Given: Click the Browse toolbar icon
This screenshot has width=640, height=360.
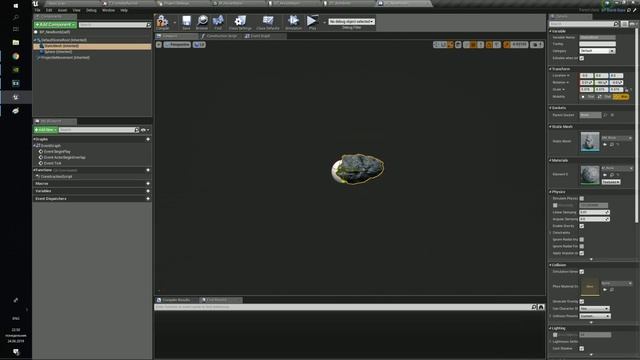Looking at the screenshot, I should tap(202, 22).
